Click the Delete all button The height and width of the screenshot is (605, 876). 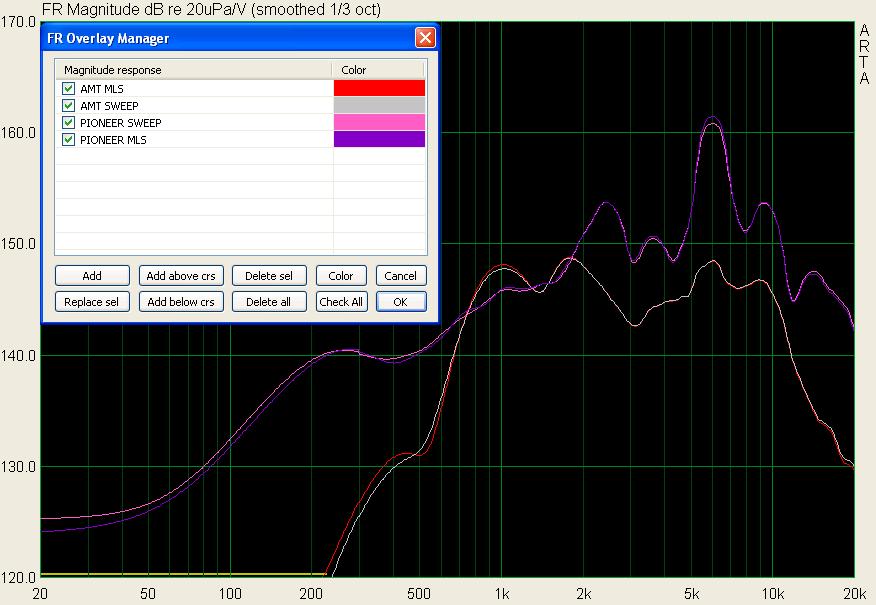tap(269, 302)
